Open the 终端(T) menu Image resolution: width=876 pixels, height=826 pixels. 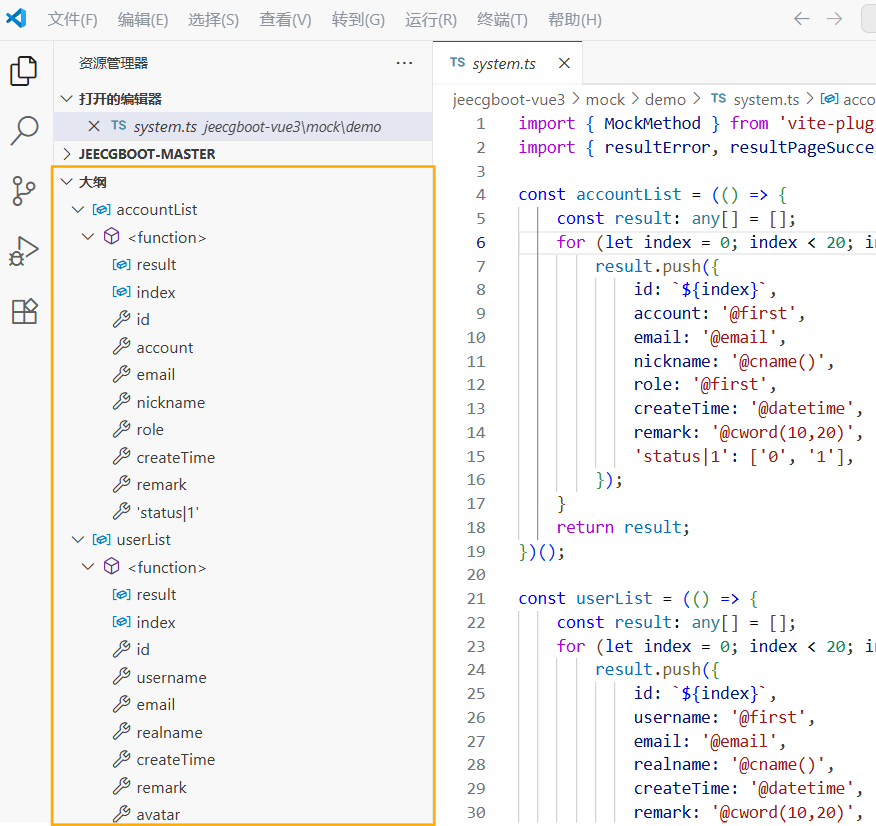(x=502, y=20)
